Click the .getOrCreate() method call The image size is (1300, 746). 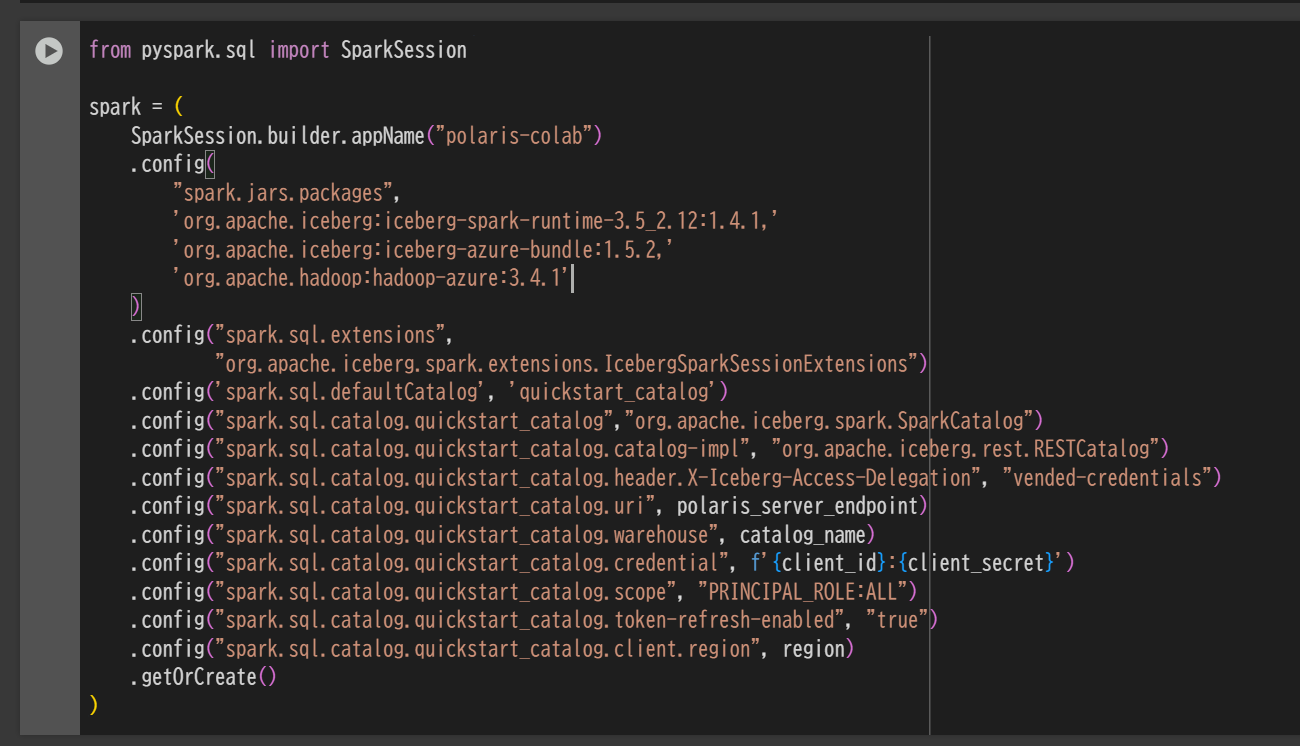pyautogui.click(x=203, y=677)
